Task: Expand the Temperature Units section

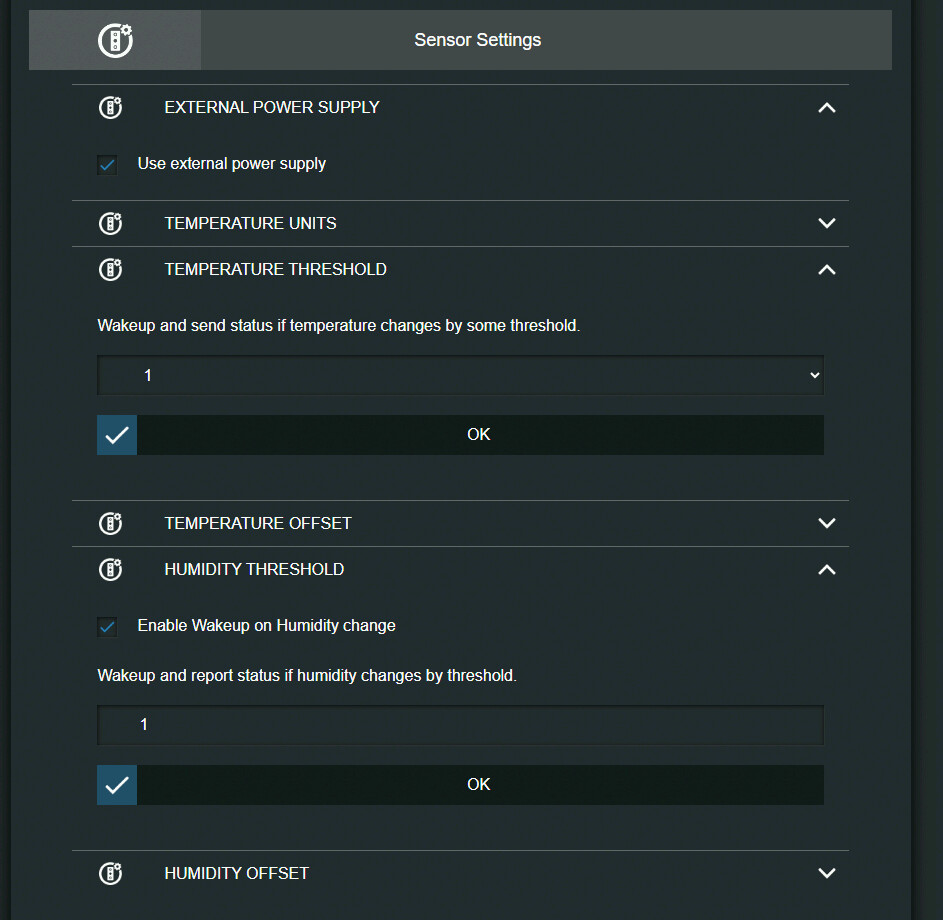Action: pyautogui.click(x=826, y=224)
